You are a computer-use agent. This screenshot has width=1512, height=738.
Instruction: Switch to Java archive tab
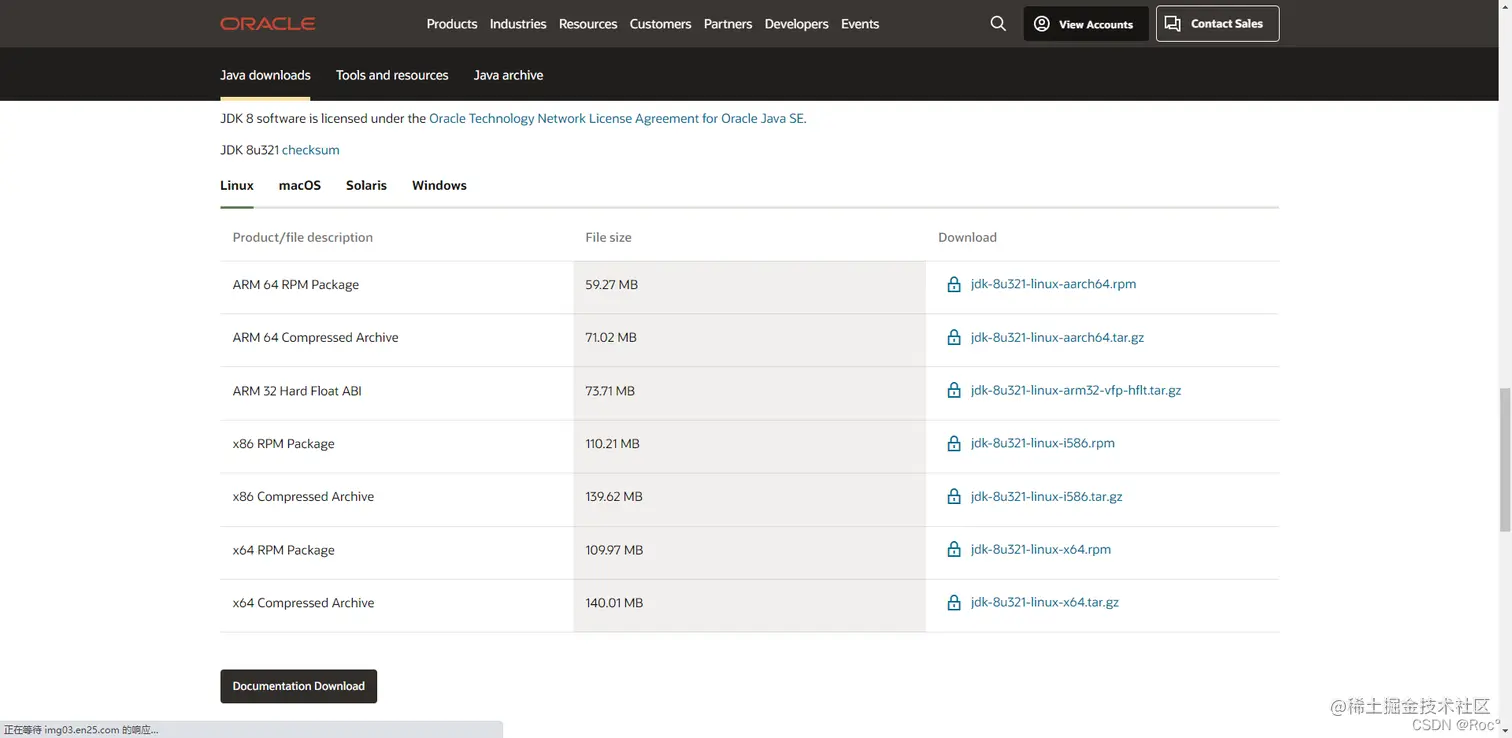coord(508,75)
